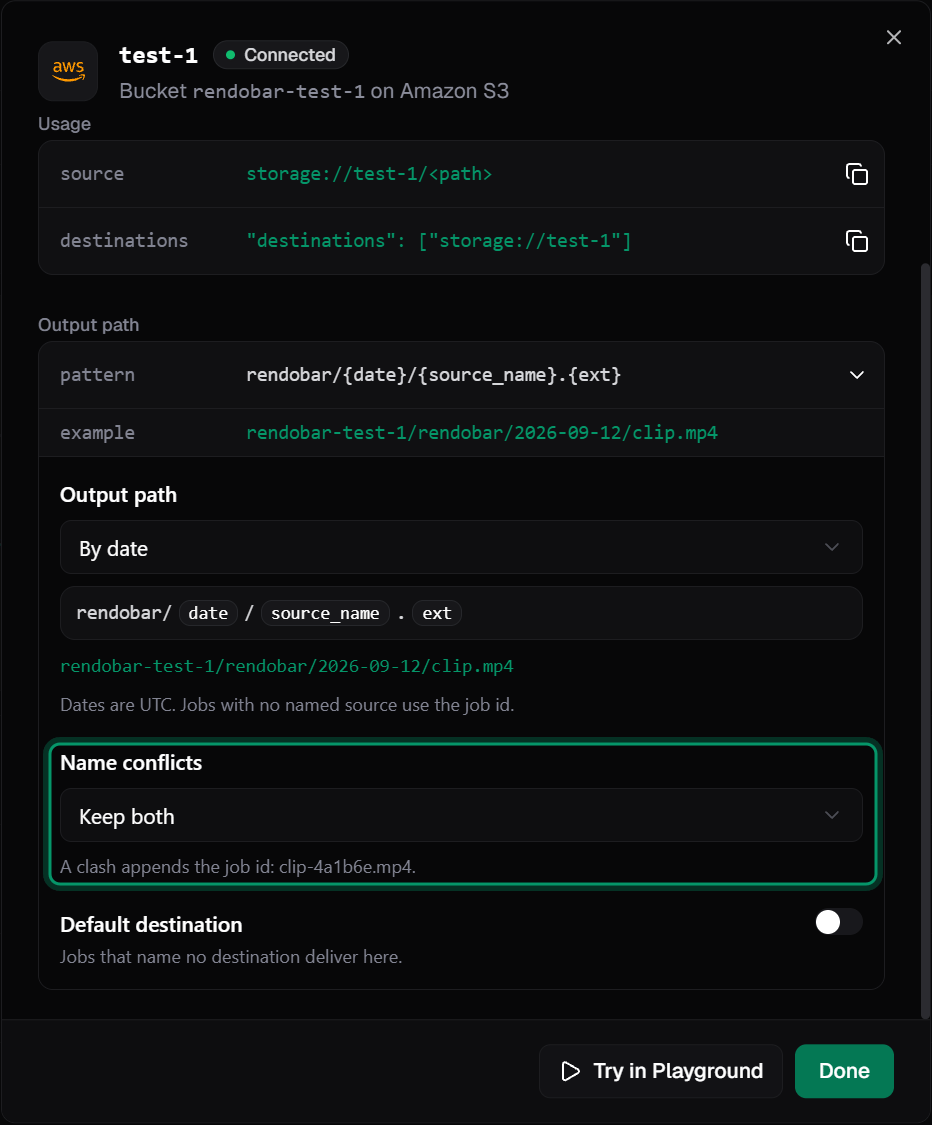Click the test-1 title text
932x1125 pixels.
point(159,55)
